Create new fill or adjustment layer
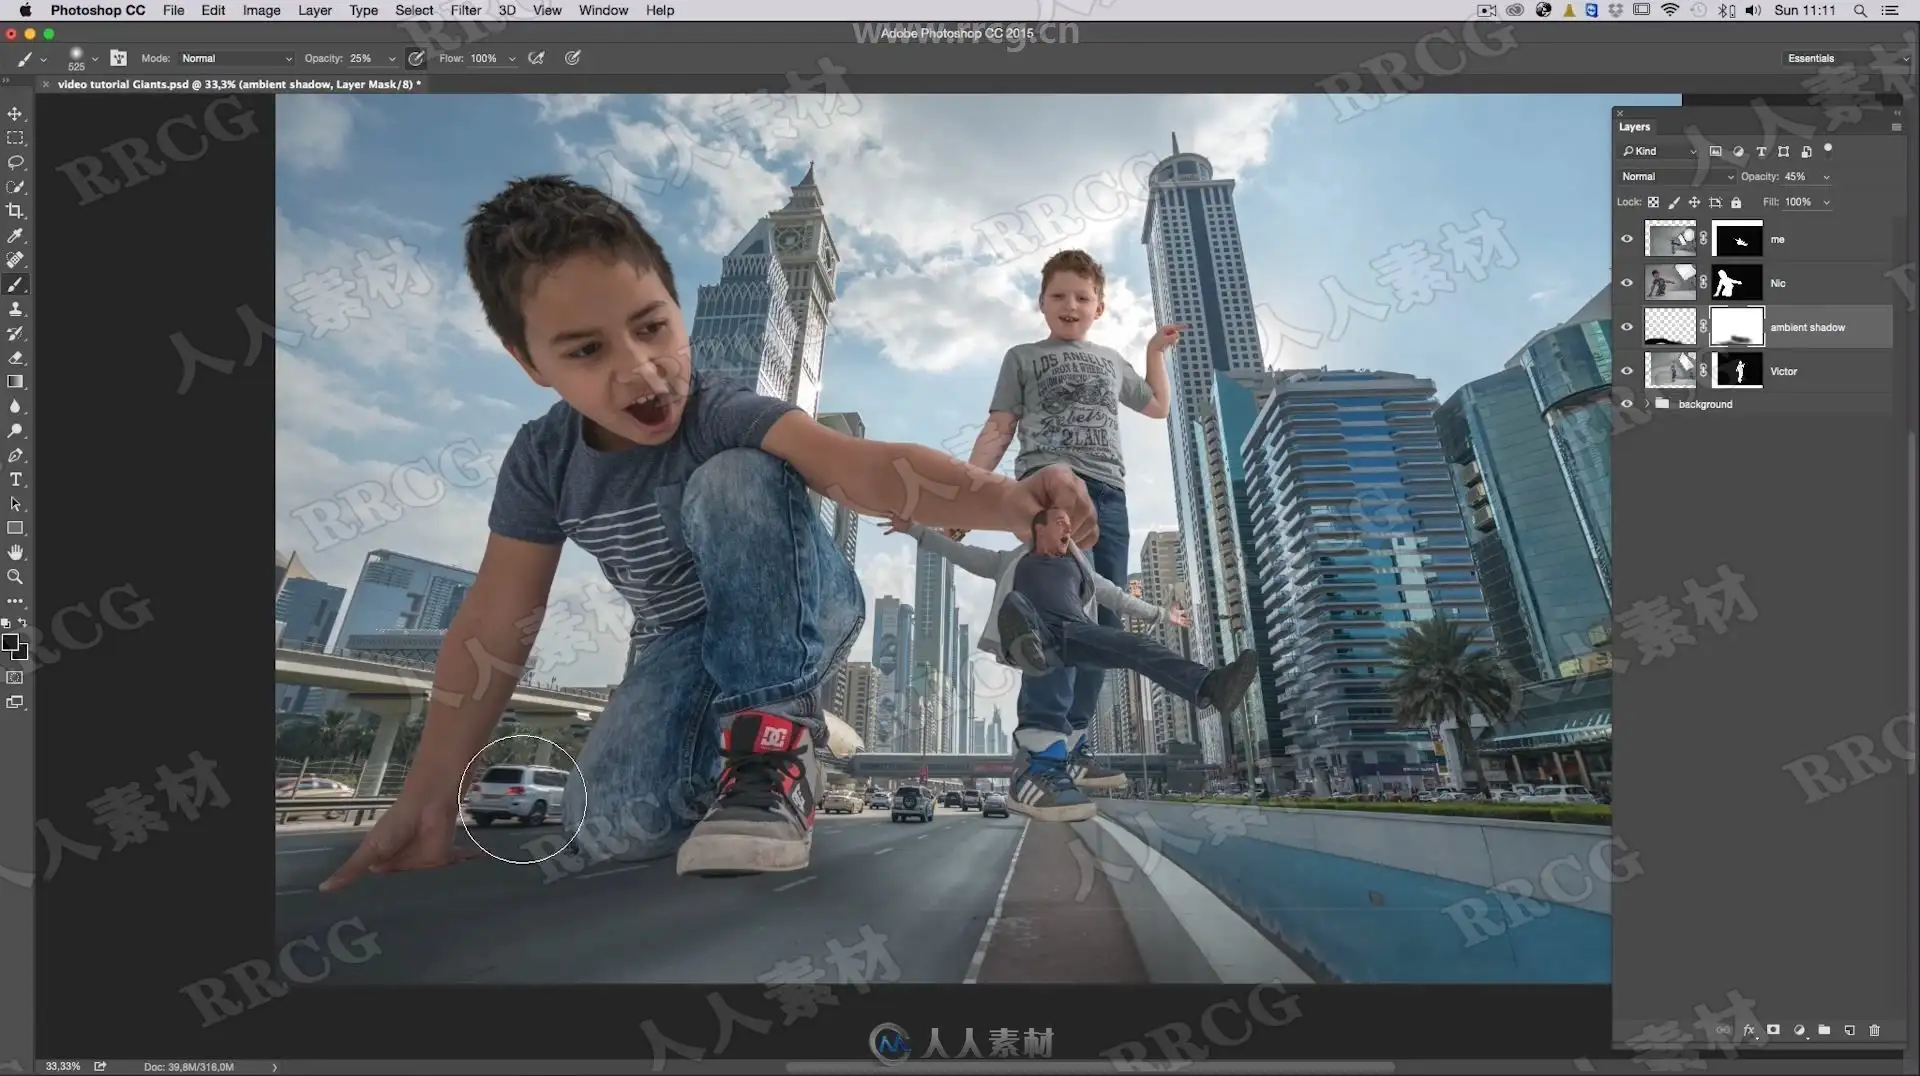The image size is (1920, 1076). tap(1799, 1030)
